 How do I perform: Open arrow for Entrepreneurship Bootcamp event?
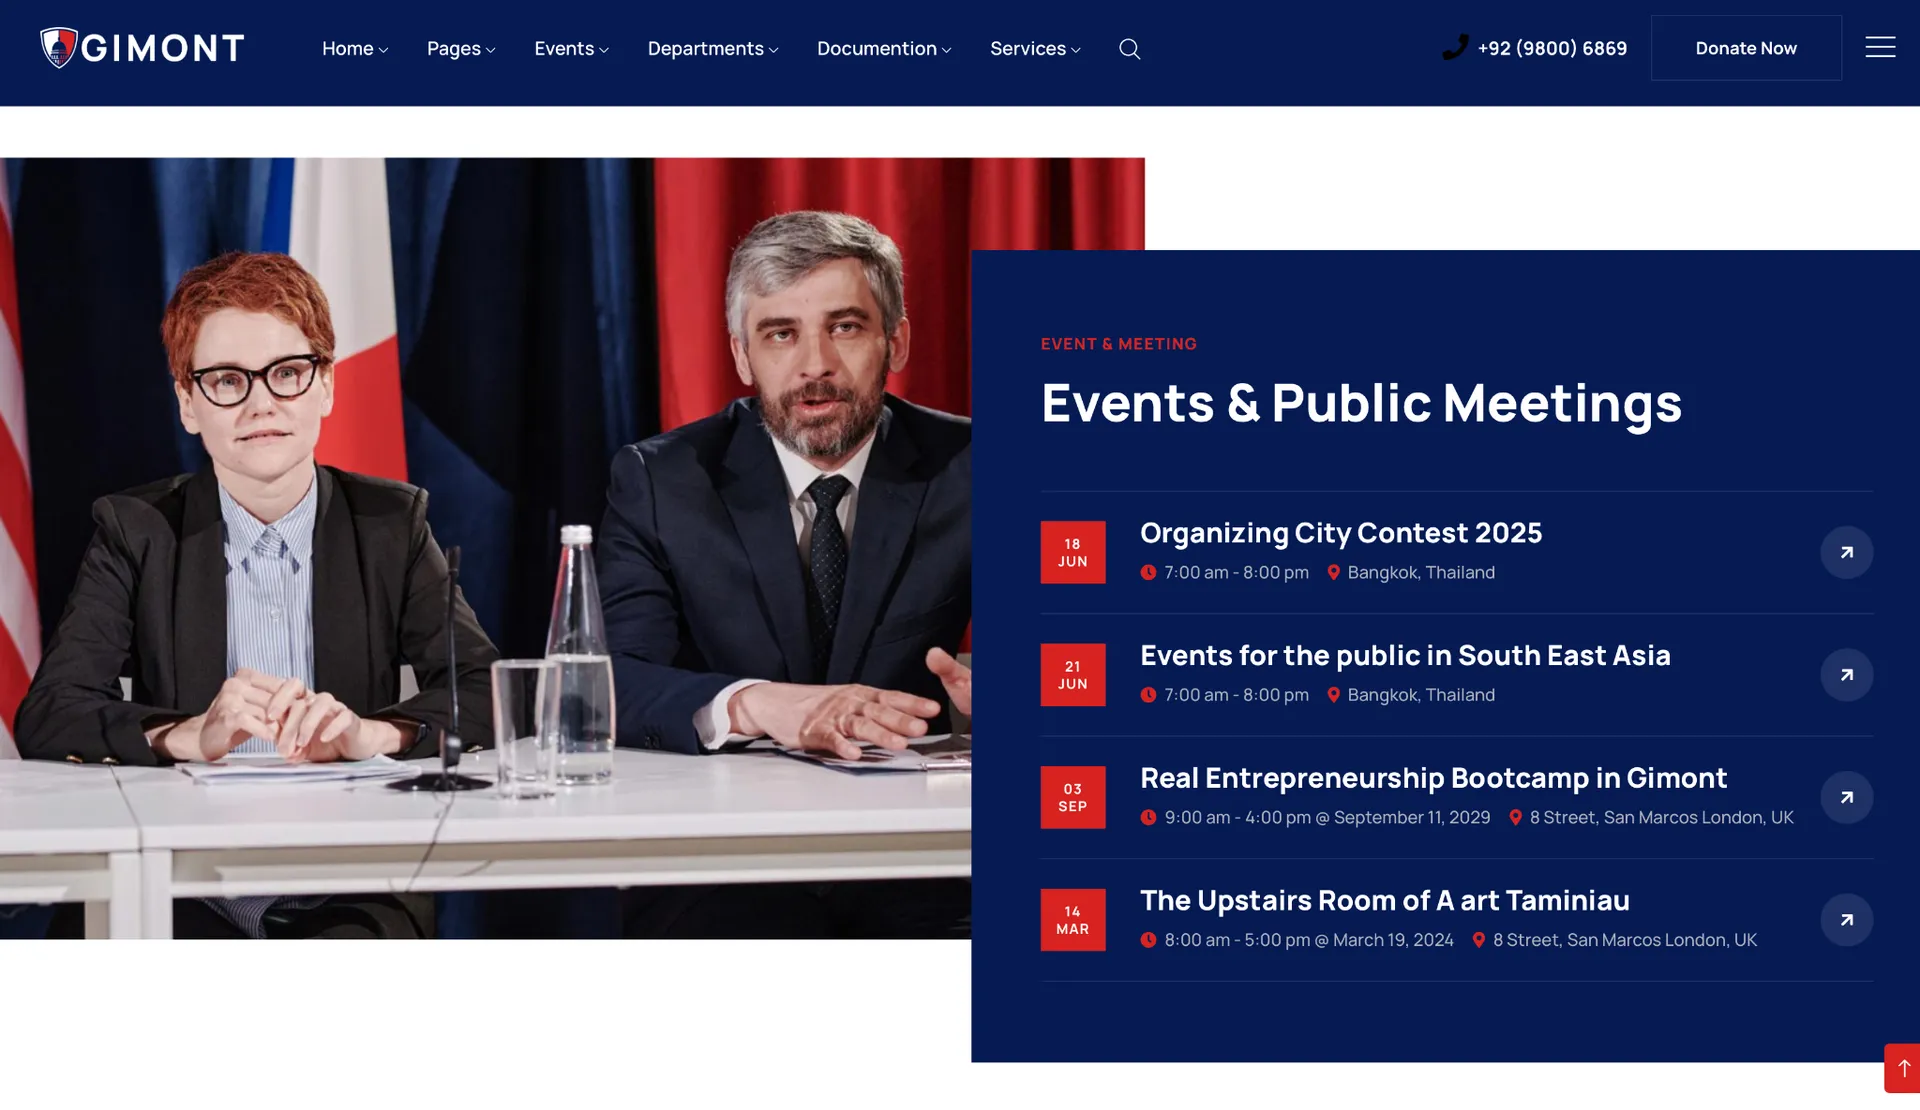point(1846,797)
